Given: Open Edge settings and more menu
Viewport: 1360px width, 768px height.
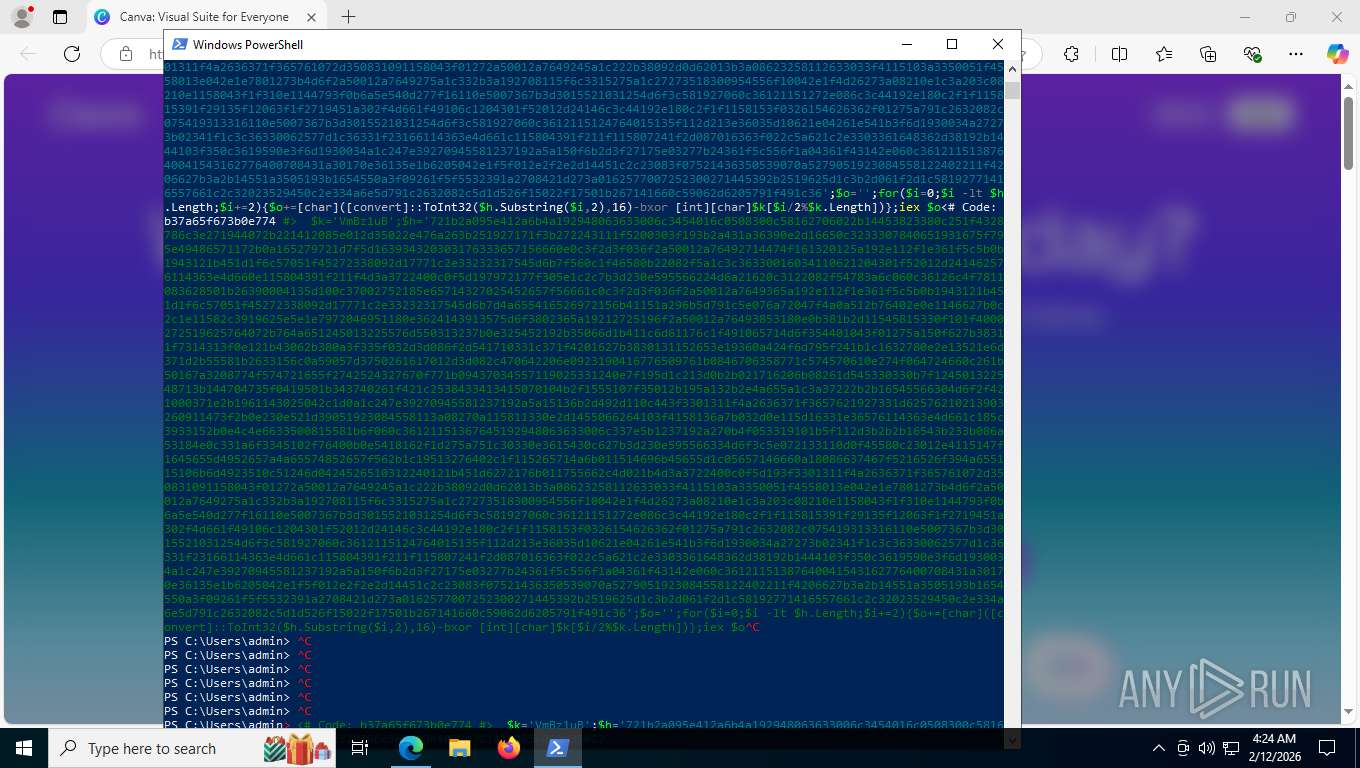Looking at the screenshot, I should (1296, 54).
